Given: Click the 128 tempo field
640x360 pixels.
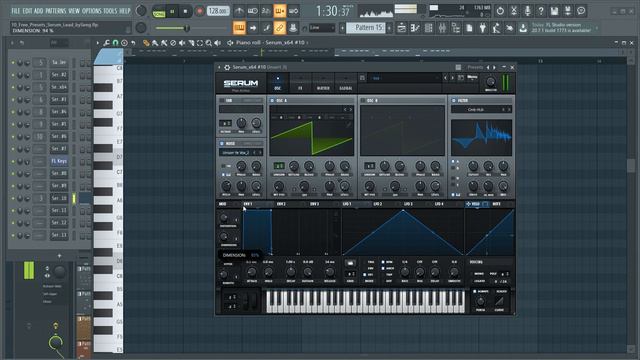Looking at the screenshot, I should tap(218, 11).
